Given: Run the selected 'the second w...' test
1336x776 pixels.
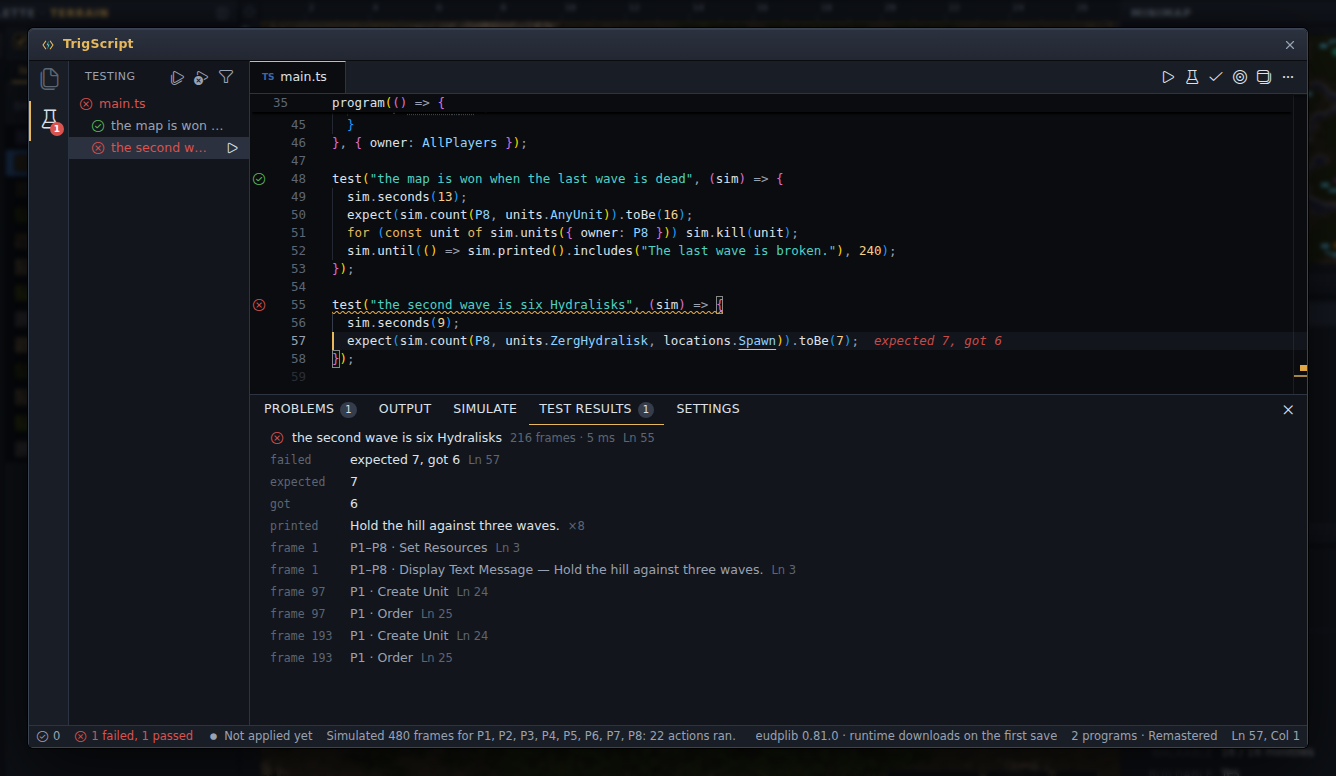Looking at the screenshot, I should coord(232,148).
